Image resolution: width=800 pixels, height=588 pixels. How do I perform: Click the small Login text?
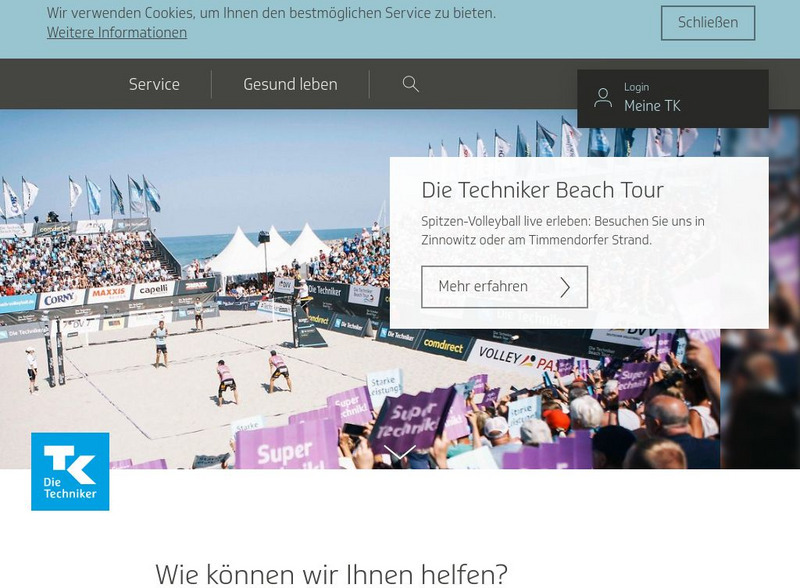pos(636,87)
